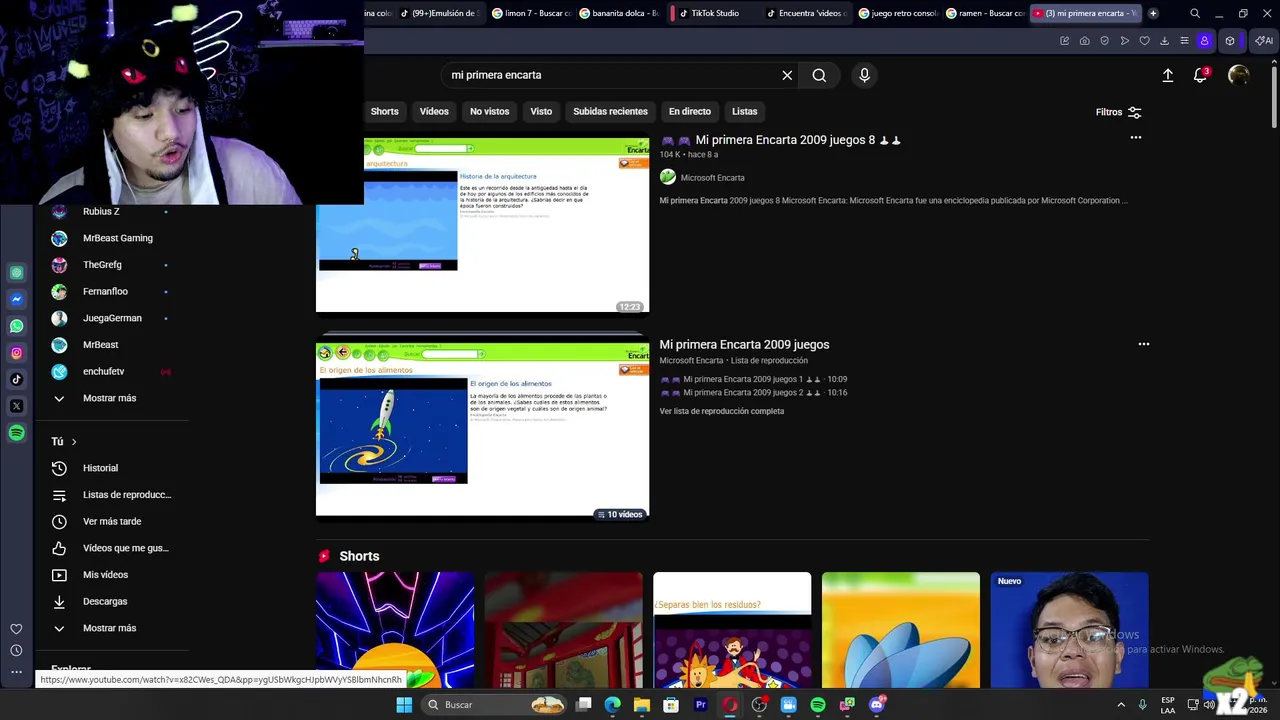This screenshot has height=720, width=1280.
Task: Select the Vídeos filter chip
Action: pyautogui.click(x=434, y=111)
